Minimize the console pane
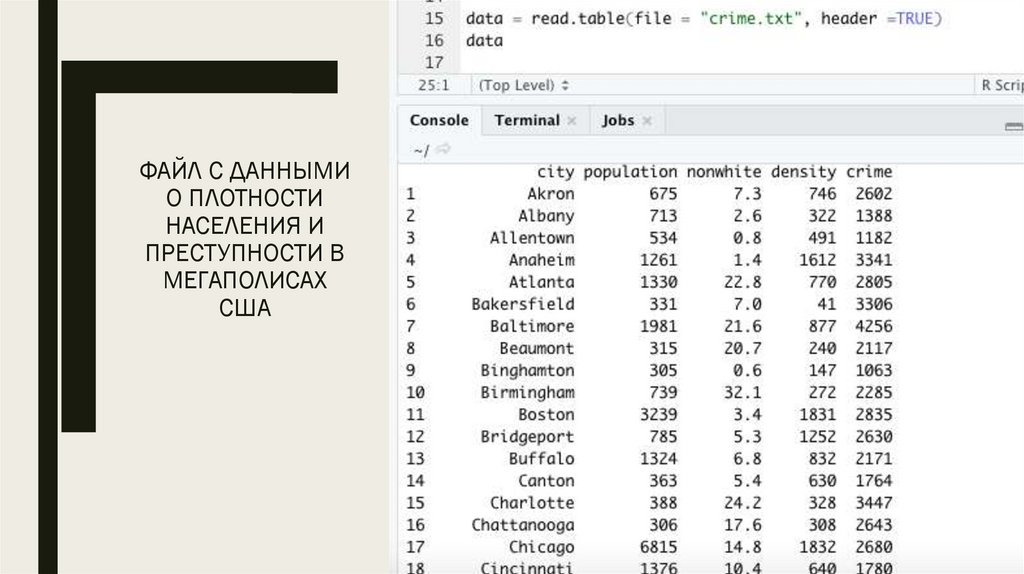Image resolution: width=1024 pixels, height=574 pixels. point(1012,125)
